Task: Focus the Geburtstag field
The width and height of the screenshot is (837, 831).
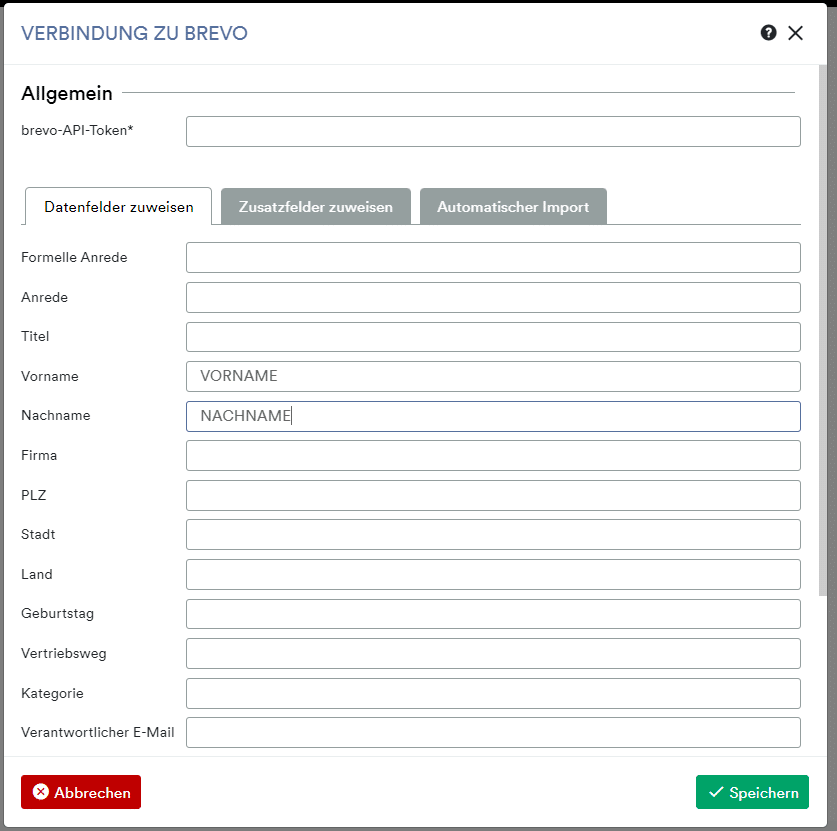Action: (493, 614)
